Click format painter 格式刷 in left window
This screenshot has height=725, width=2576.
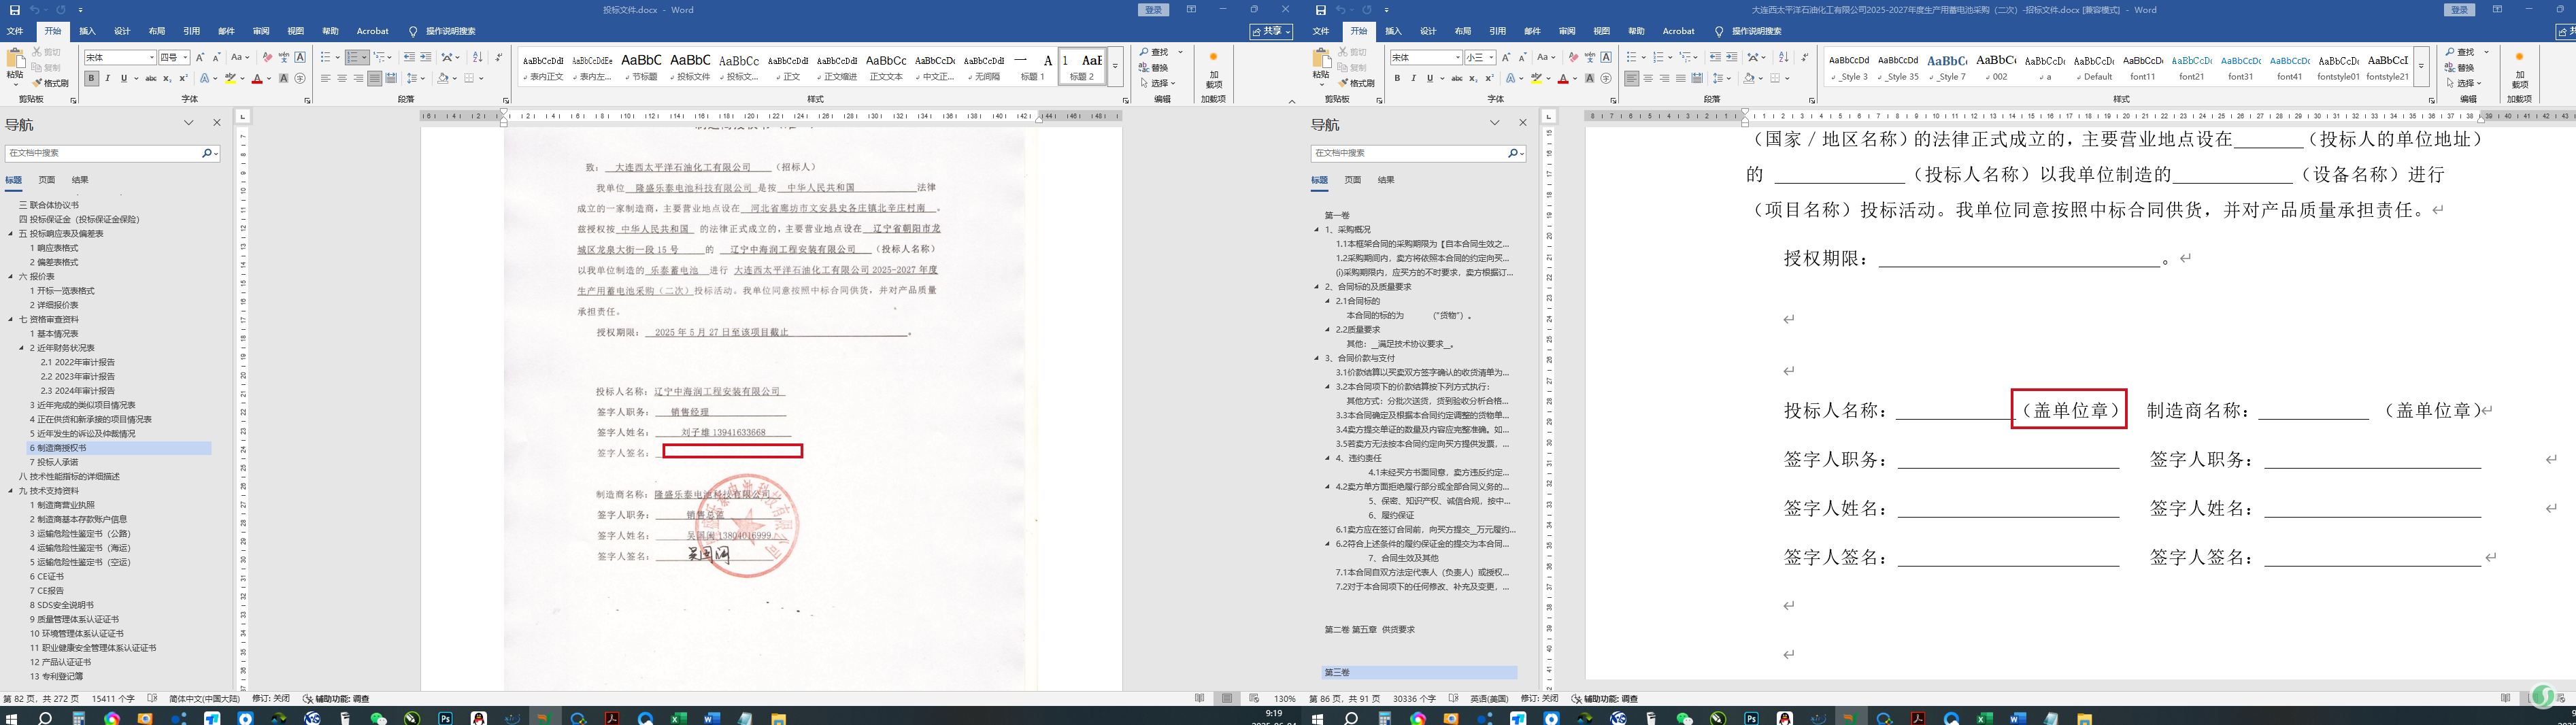click(x=51, y=83)
